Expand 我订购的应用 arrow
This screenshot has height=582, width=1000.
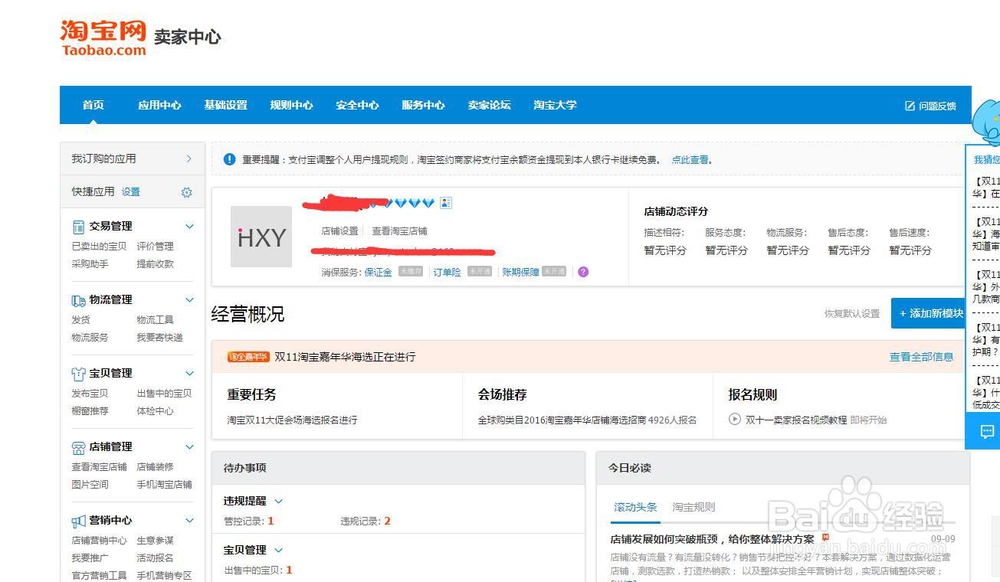(x=189, y=159)
